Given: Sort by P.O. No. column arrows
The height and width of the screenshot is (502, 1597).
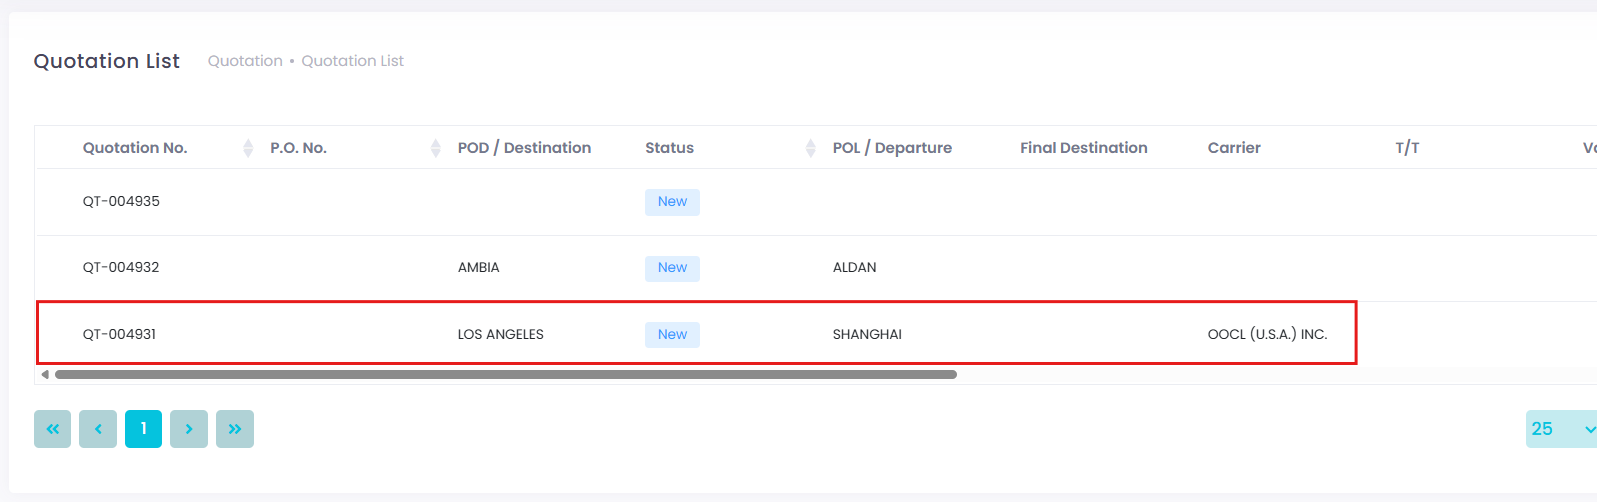Looking at the screenshot, I should click(435, 148).
